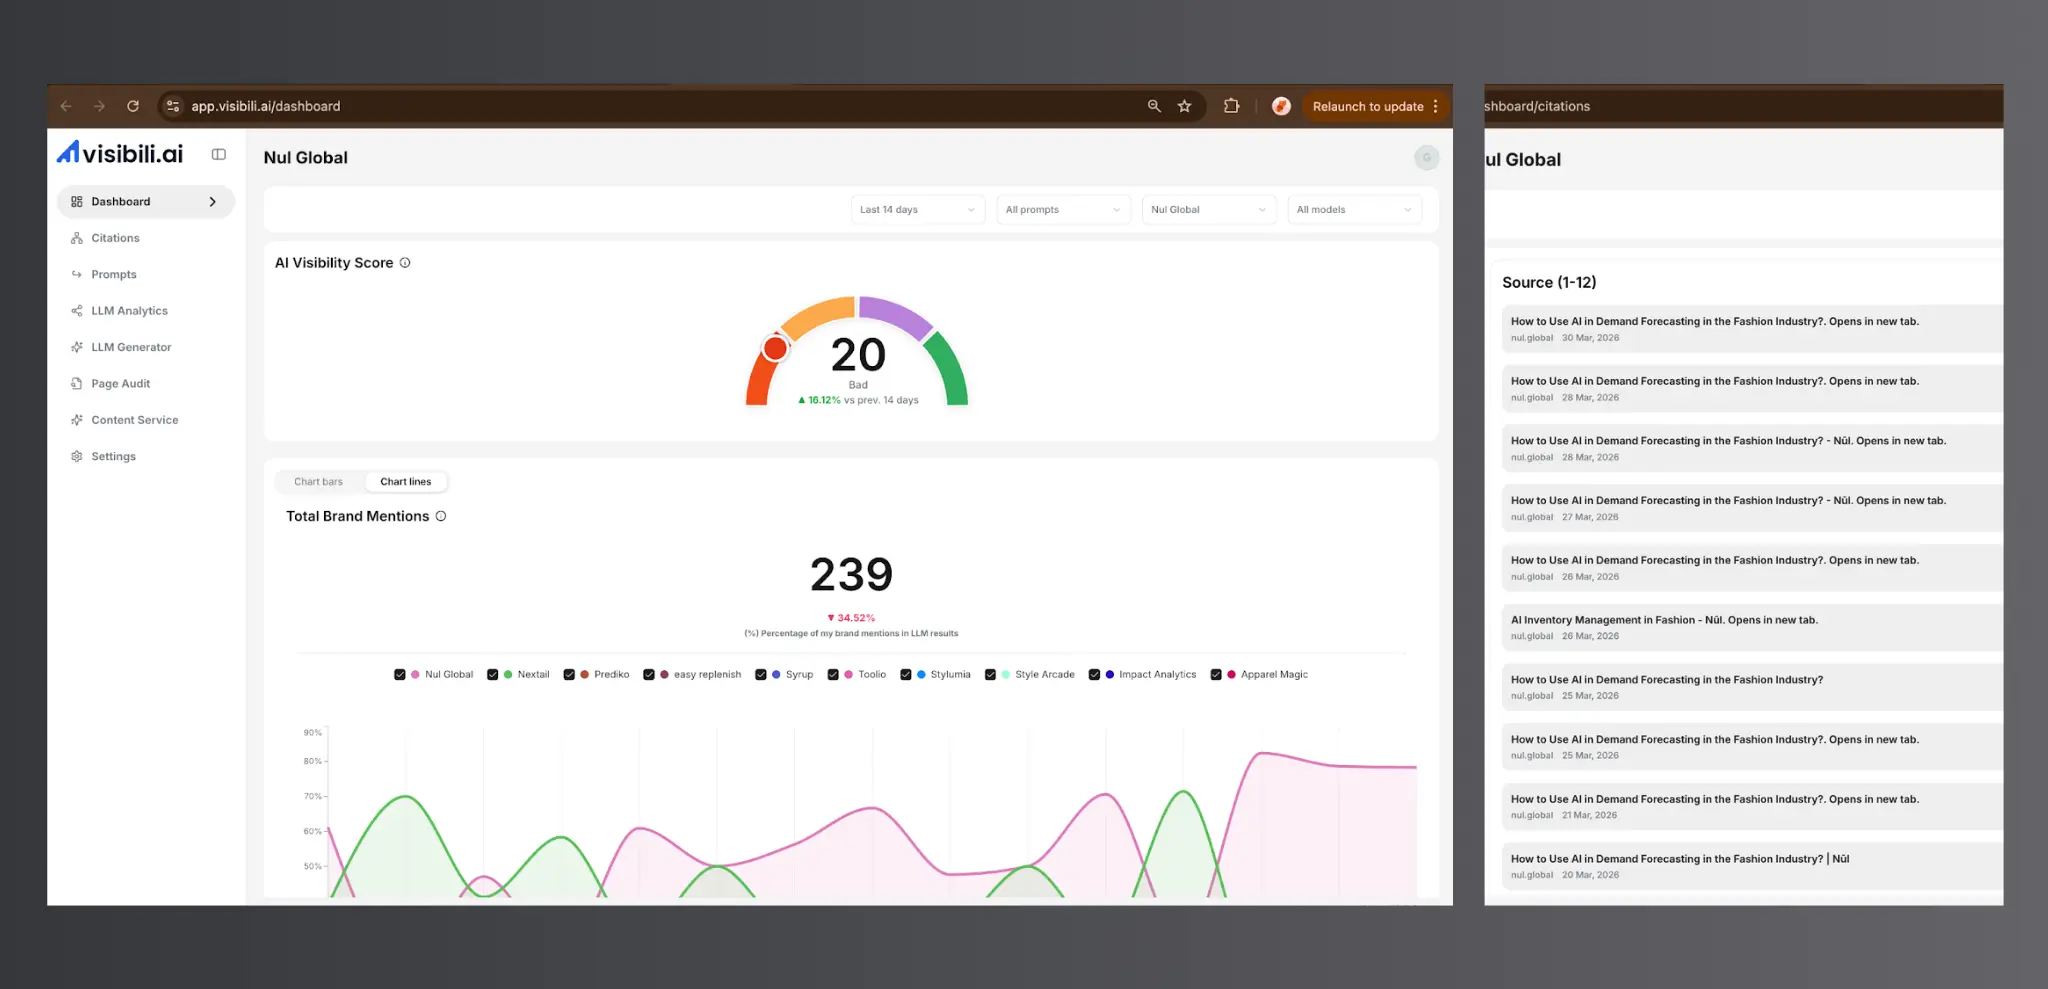The width and height of the screenshot is (2048, 989).
Task: Toggle easy replenish series checkbox
Action: click(649, 675)
